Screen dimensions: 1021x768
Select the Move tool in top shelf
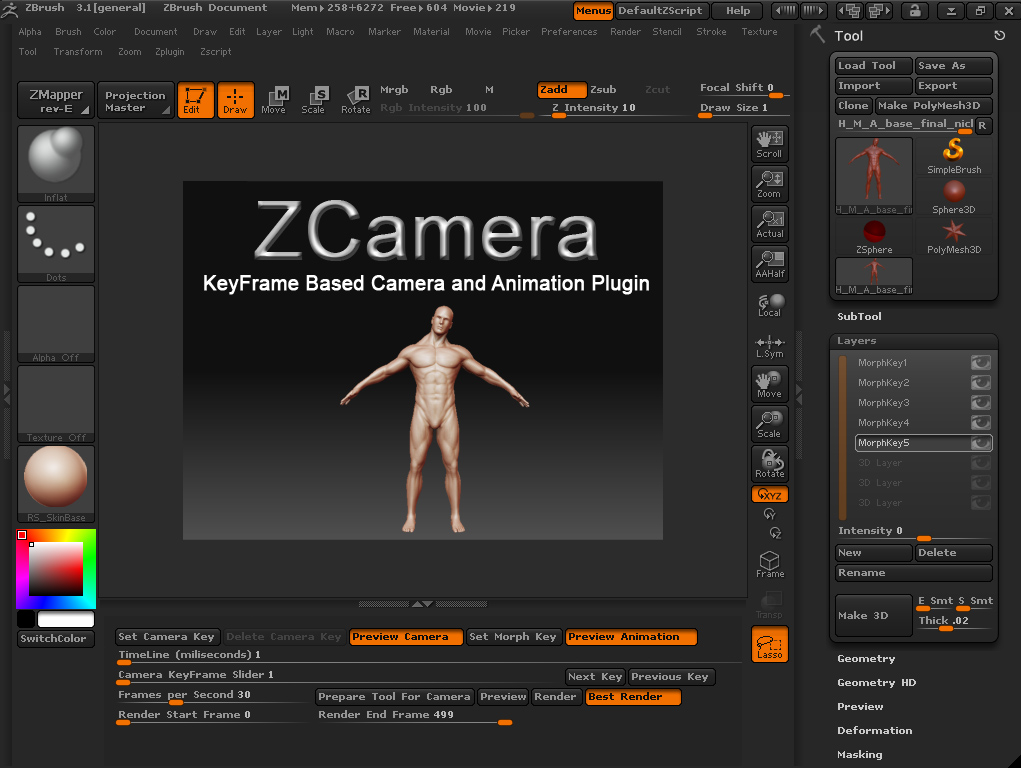click(x=274, y=100)
